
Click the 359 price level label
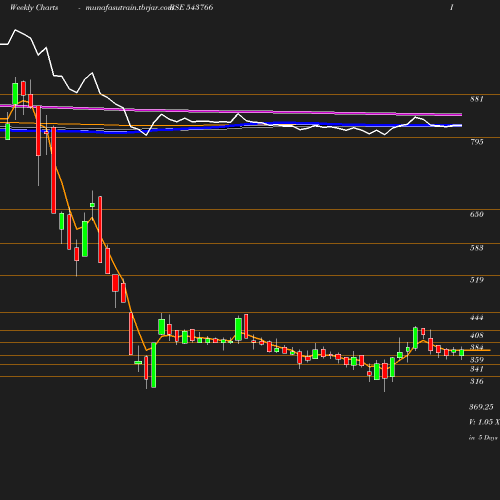point(477,360)
